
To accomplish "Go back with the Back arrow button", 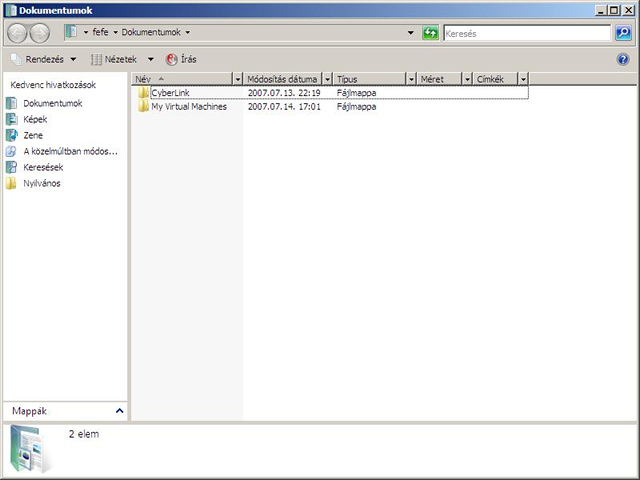I will click(x=17, y=33).
